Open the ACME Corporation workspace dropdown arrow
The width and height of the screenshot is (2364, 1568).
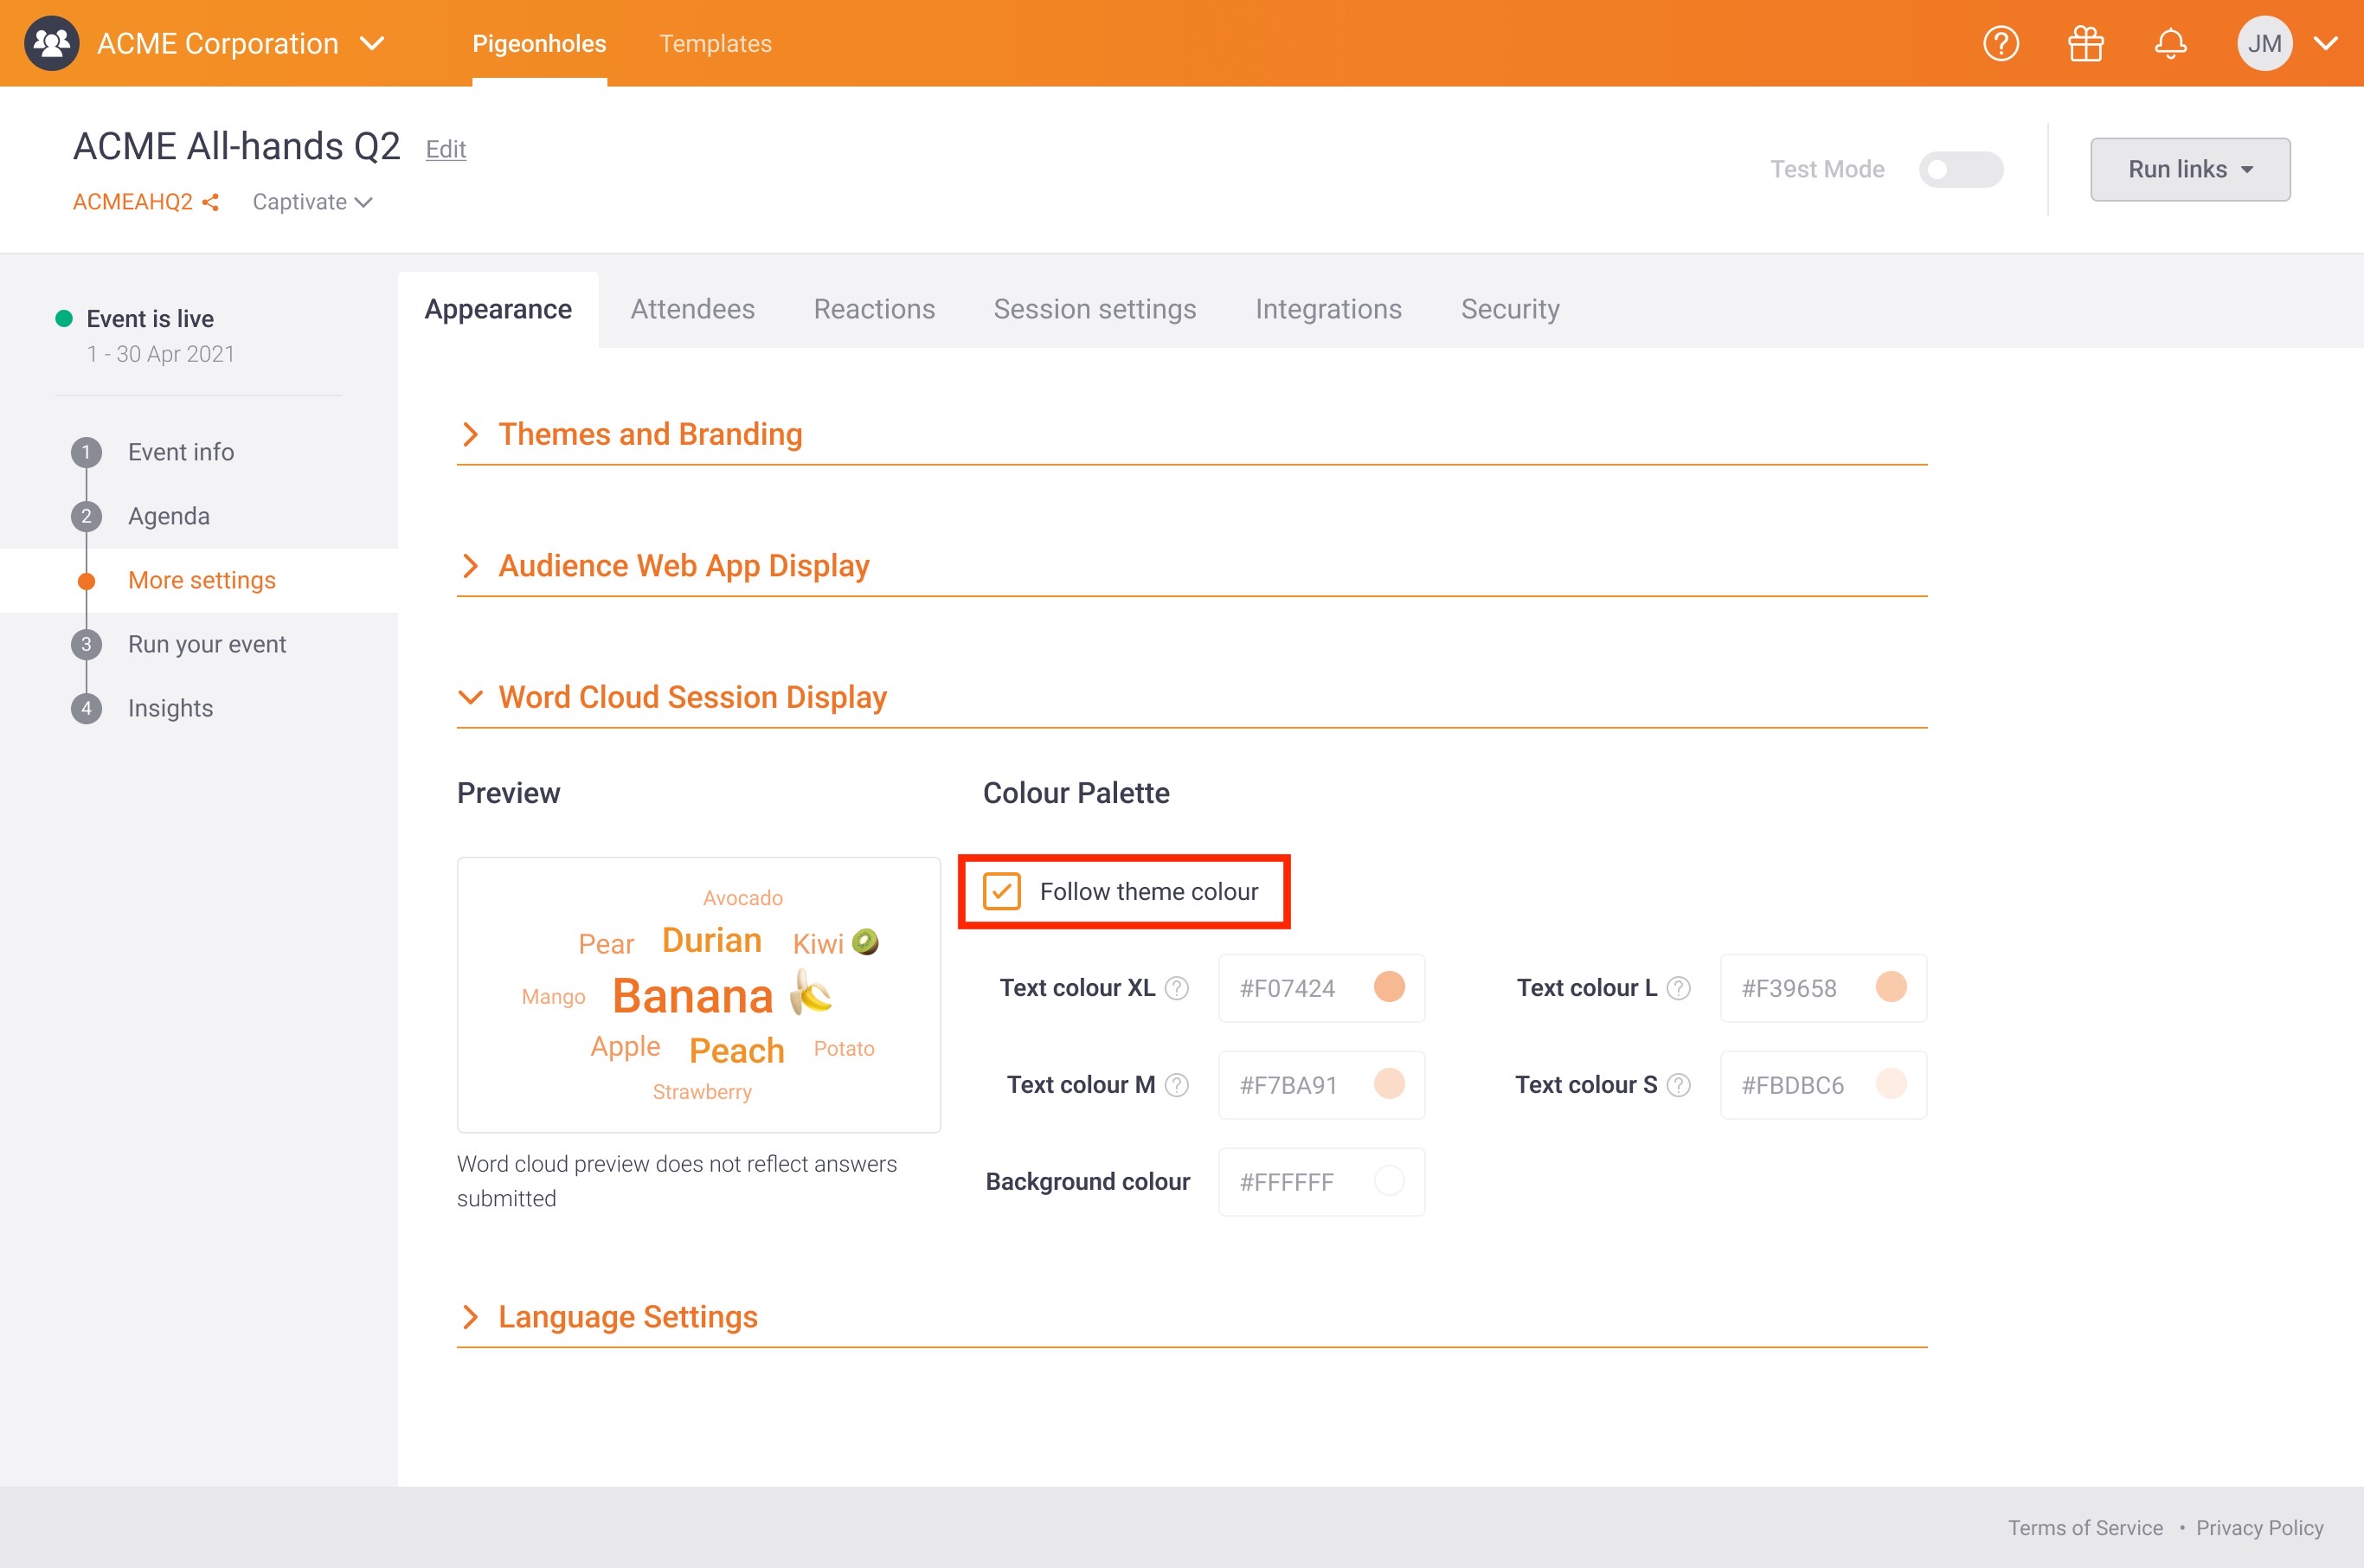pyautogui.click(x=372, y=43)
